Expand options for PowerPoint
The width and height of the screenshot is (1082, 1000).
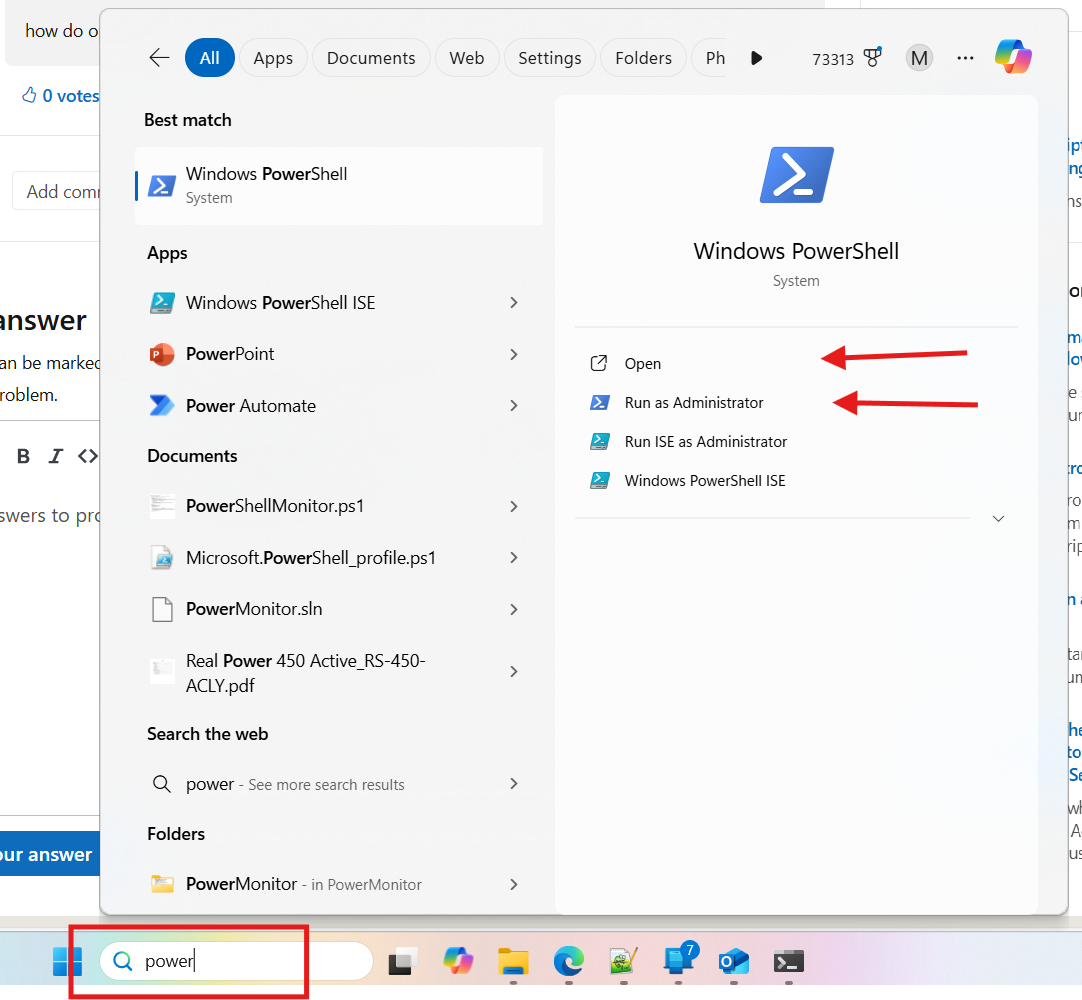click(513, 354)
